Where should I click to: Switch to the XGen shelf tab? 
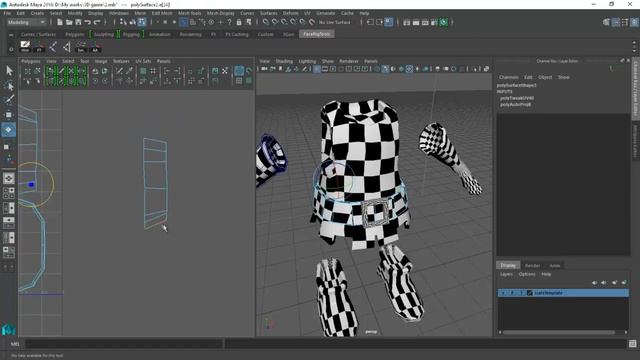[289, 34]
